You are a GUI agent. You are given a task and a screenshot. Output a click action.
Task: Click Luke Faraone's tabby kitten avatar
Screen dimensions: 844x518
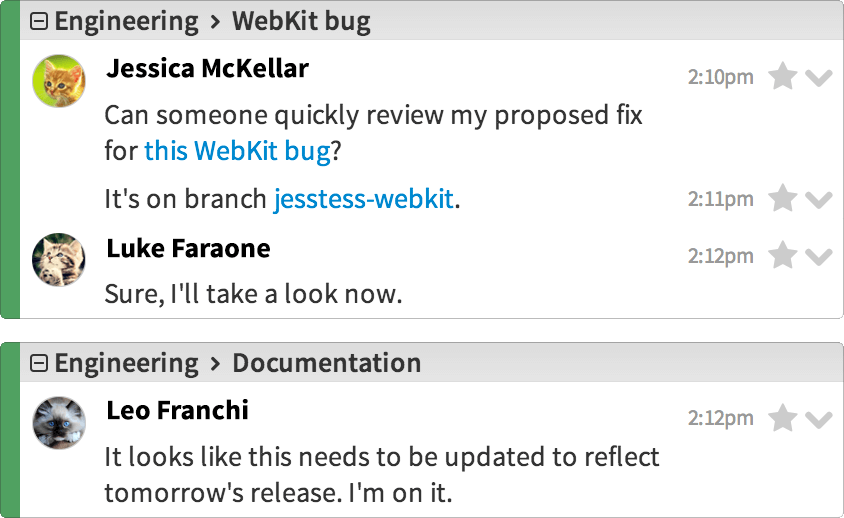point(59,260)
